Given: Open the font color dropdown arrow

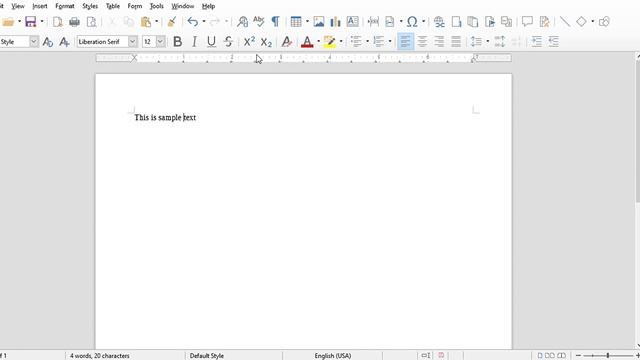Looking at the screenshot, I should click(x=318, y=42).
